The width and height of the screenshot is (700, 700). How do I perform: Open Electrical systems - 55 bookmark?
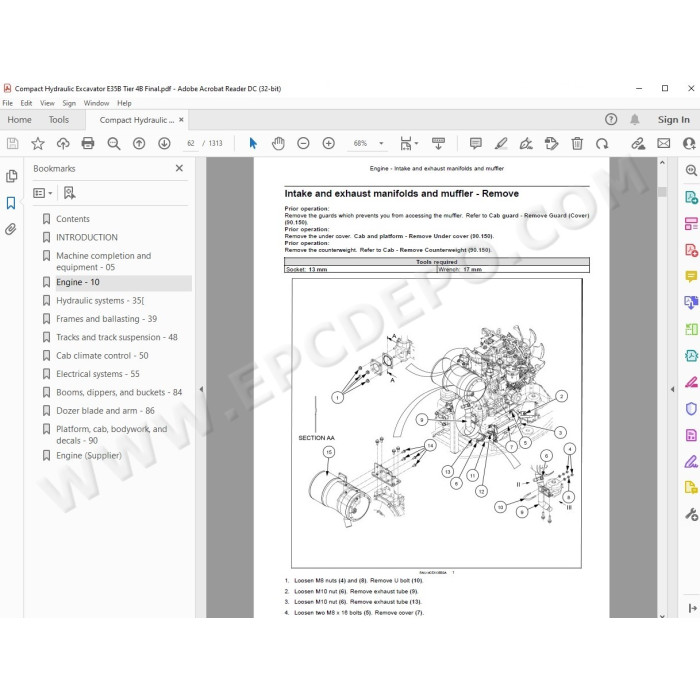point(97,374)
